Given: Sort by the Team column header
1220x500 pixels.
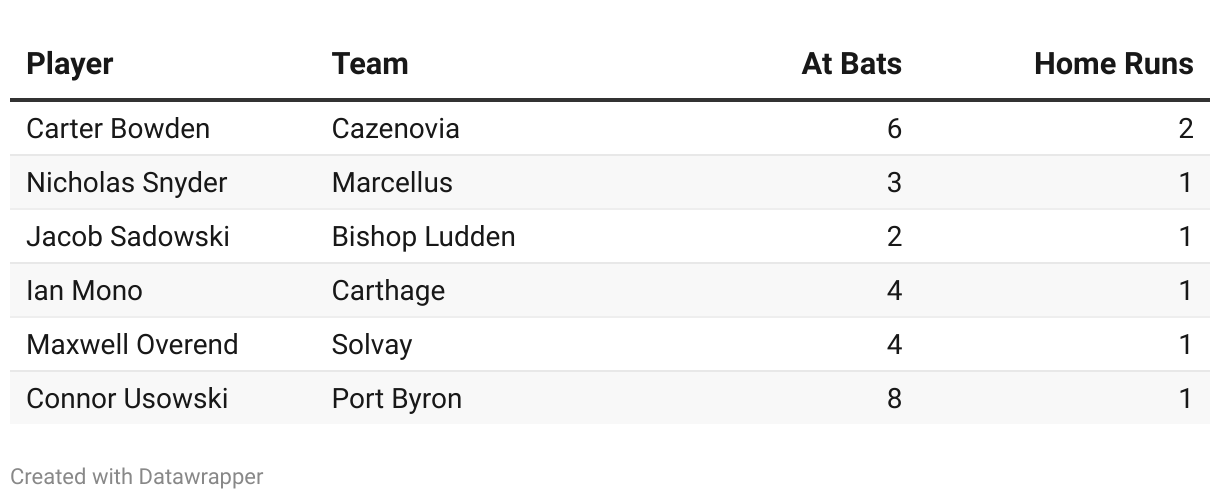Looking at the screenshot, I should pos(370,64).
